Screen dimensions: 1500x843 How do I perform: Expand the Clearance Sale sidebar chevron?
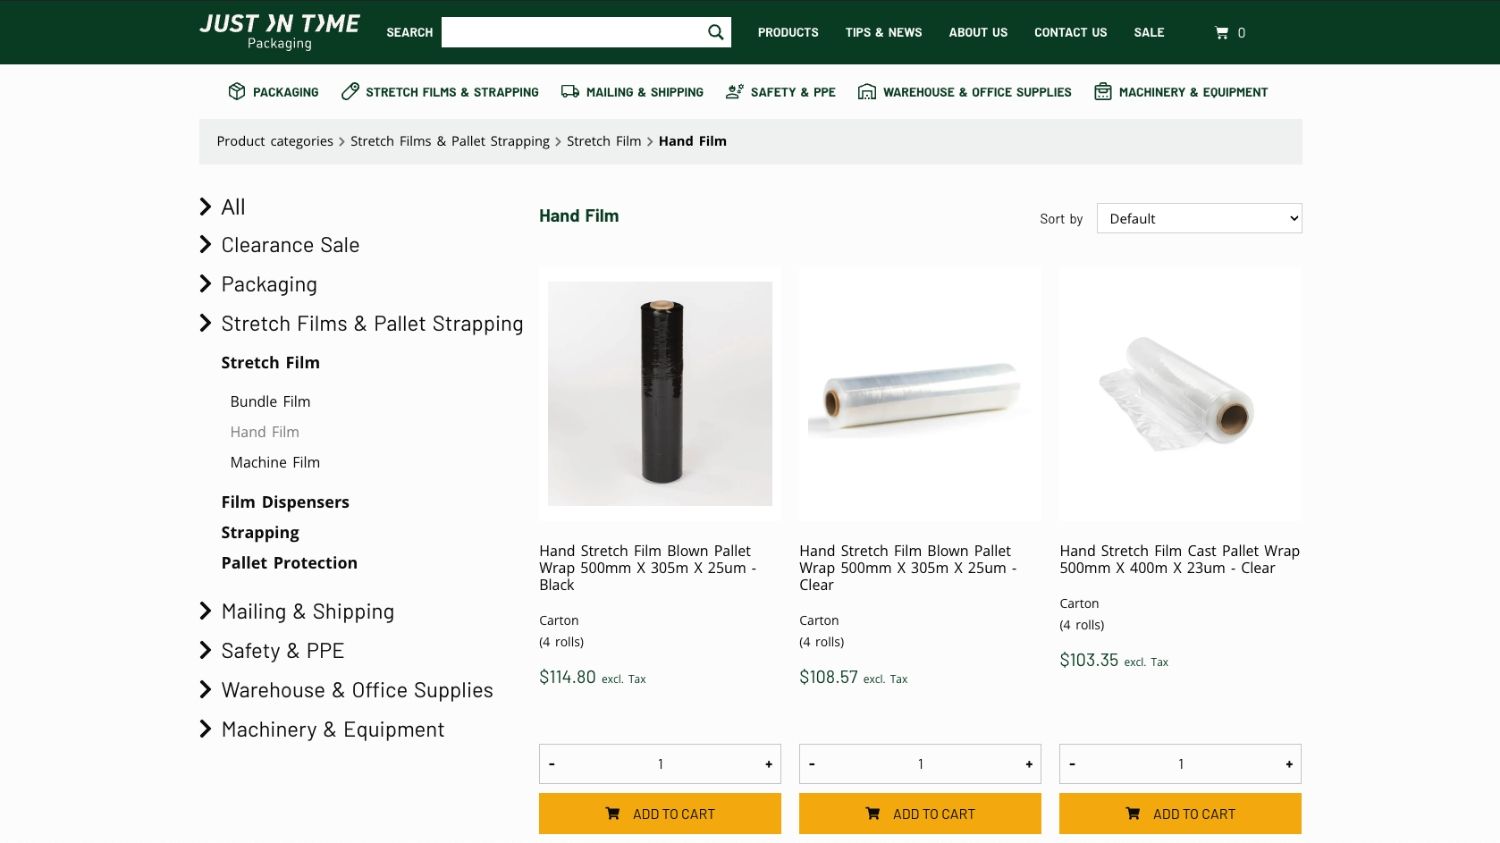click(x=205, y=245)
